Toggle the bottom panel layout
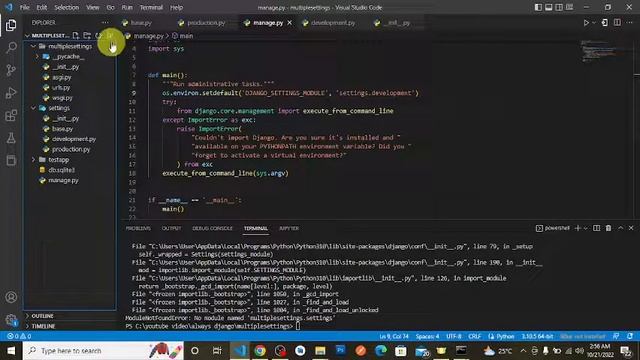This screenshot has height=360, width=640. coord(549,7)
